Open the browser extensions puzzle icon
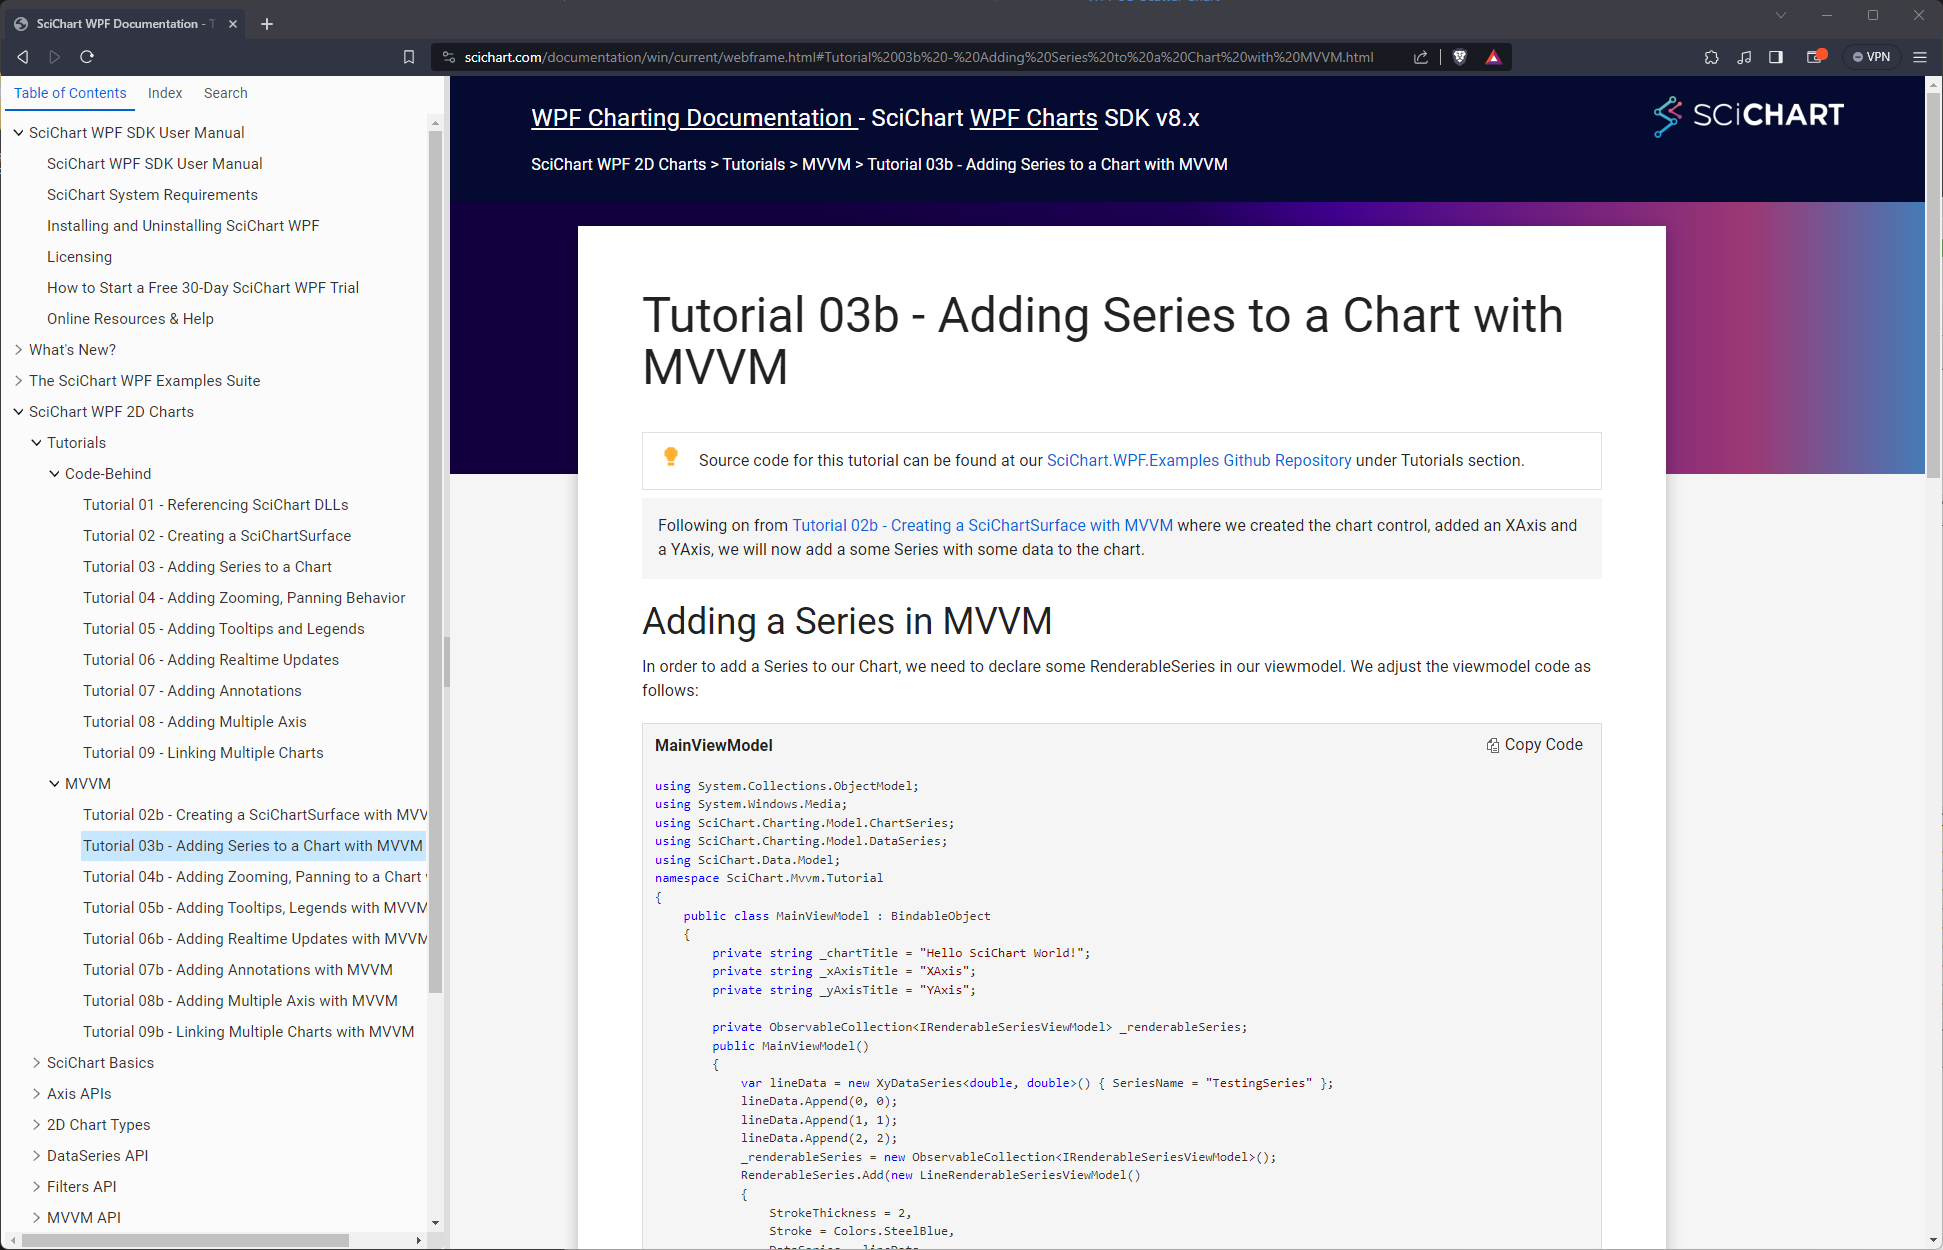Screen dimensions: 1943x1250 [1711, 57]
